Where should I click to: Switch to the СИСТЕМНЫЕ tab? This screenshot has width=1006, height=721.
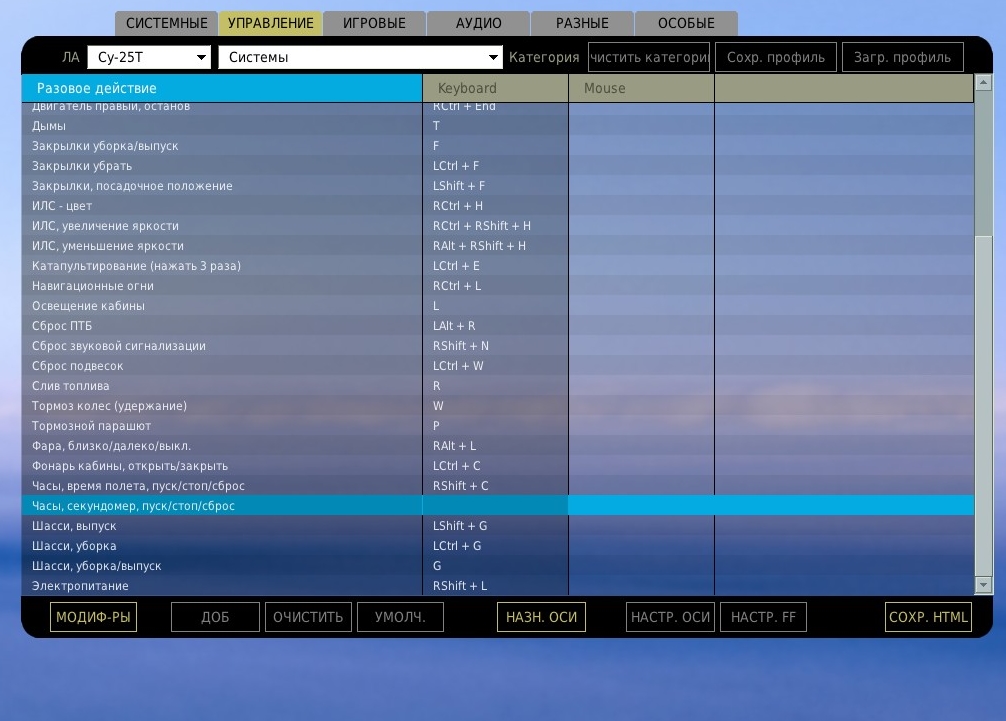166,23
